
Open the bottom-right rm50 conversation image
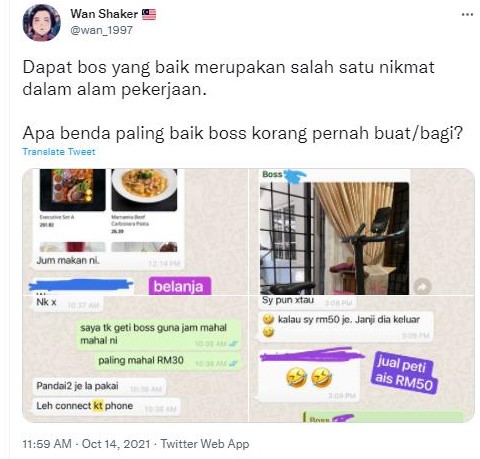pos(362,359)
